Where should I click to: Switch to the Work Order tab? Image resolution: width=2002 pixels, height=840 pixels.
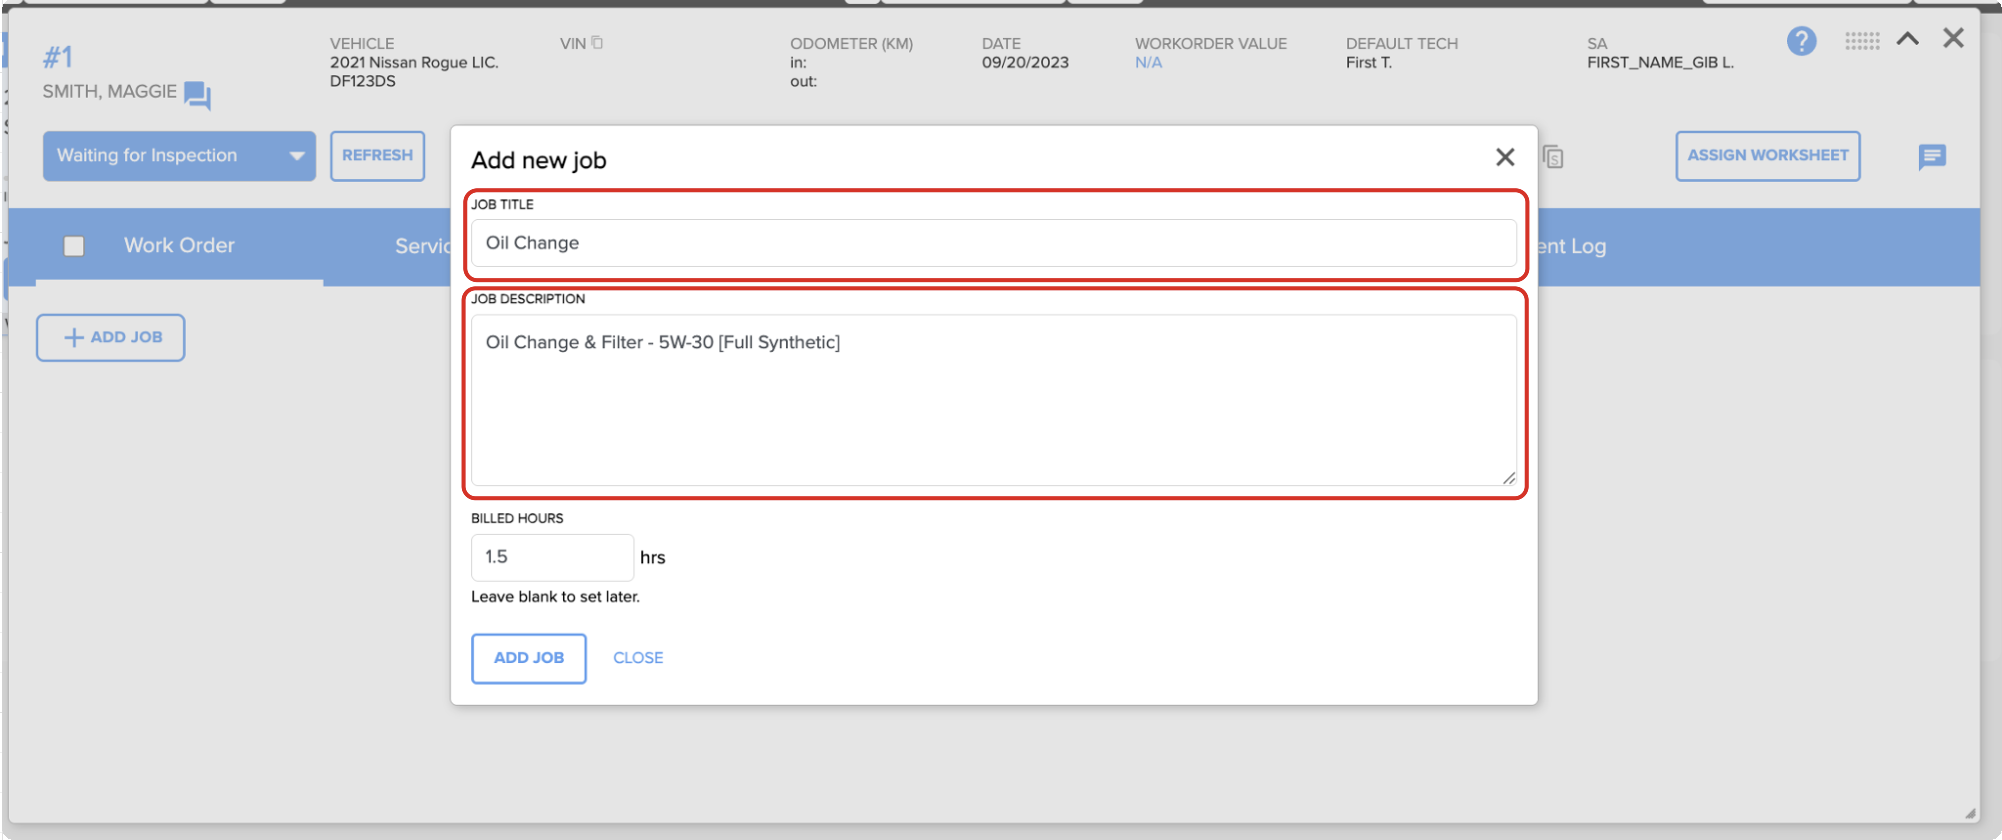click(179, 246)
